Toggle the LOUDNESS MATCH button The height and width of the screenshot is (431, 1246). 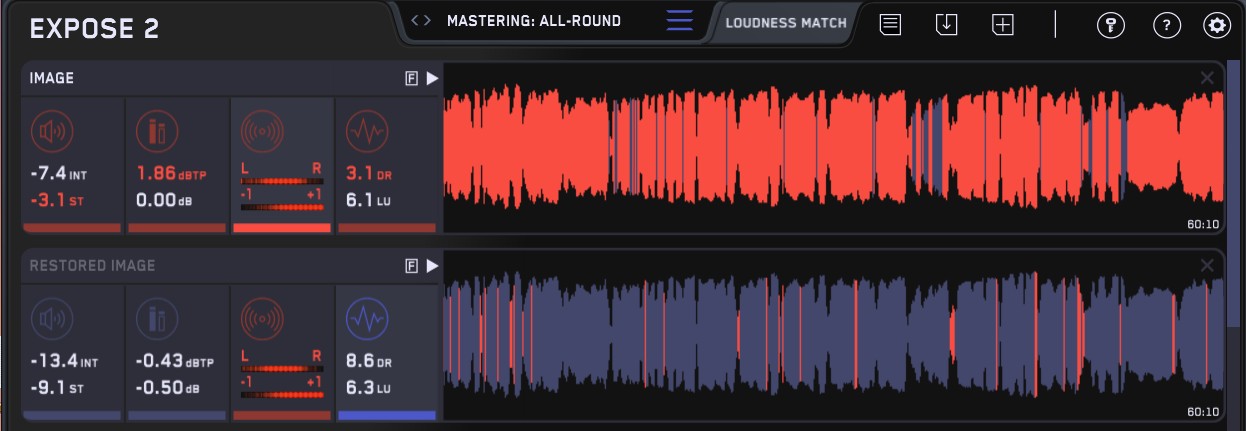(x=785, y=23)
